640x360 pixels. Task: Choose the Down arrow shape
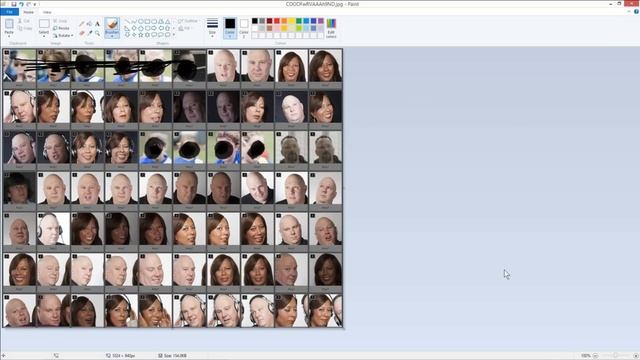[127, 35]
